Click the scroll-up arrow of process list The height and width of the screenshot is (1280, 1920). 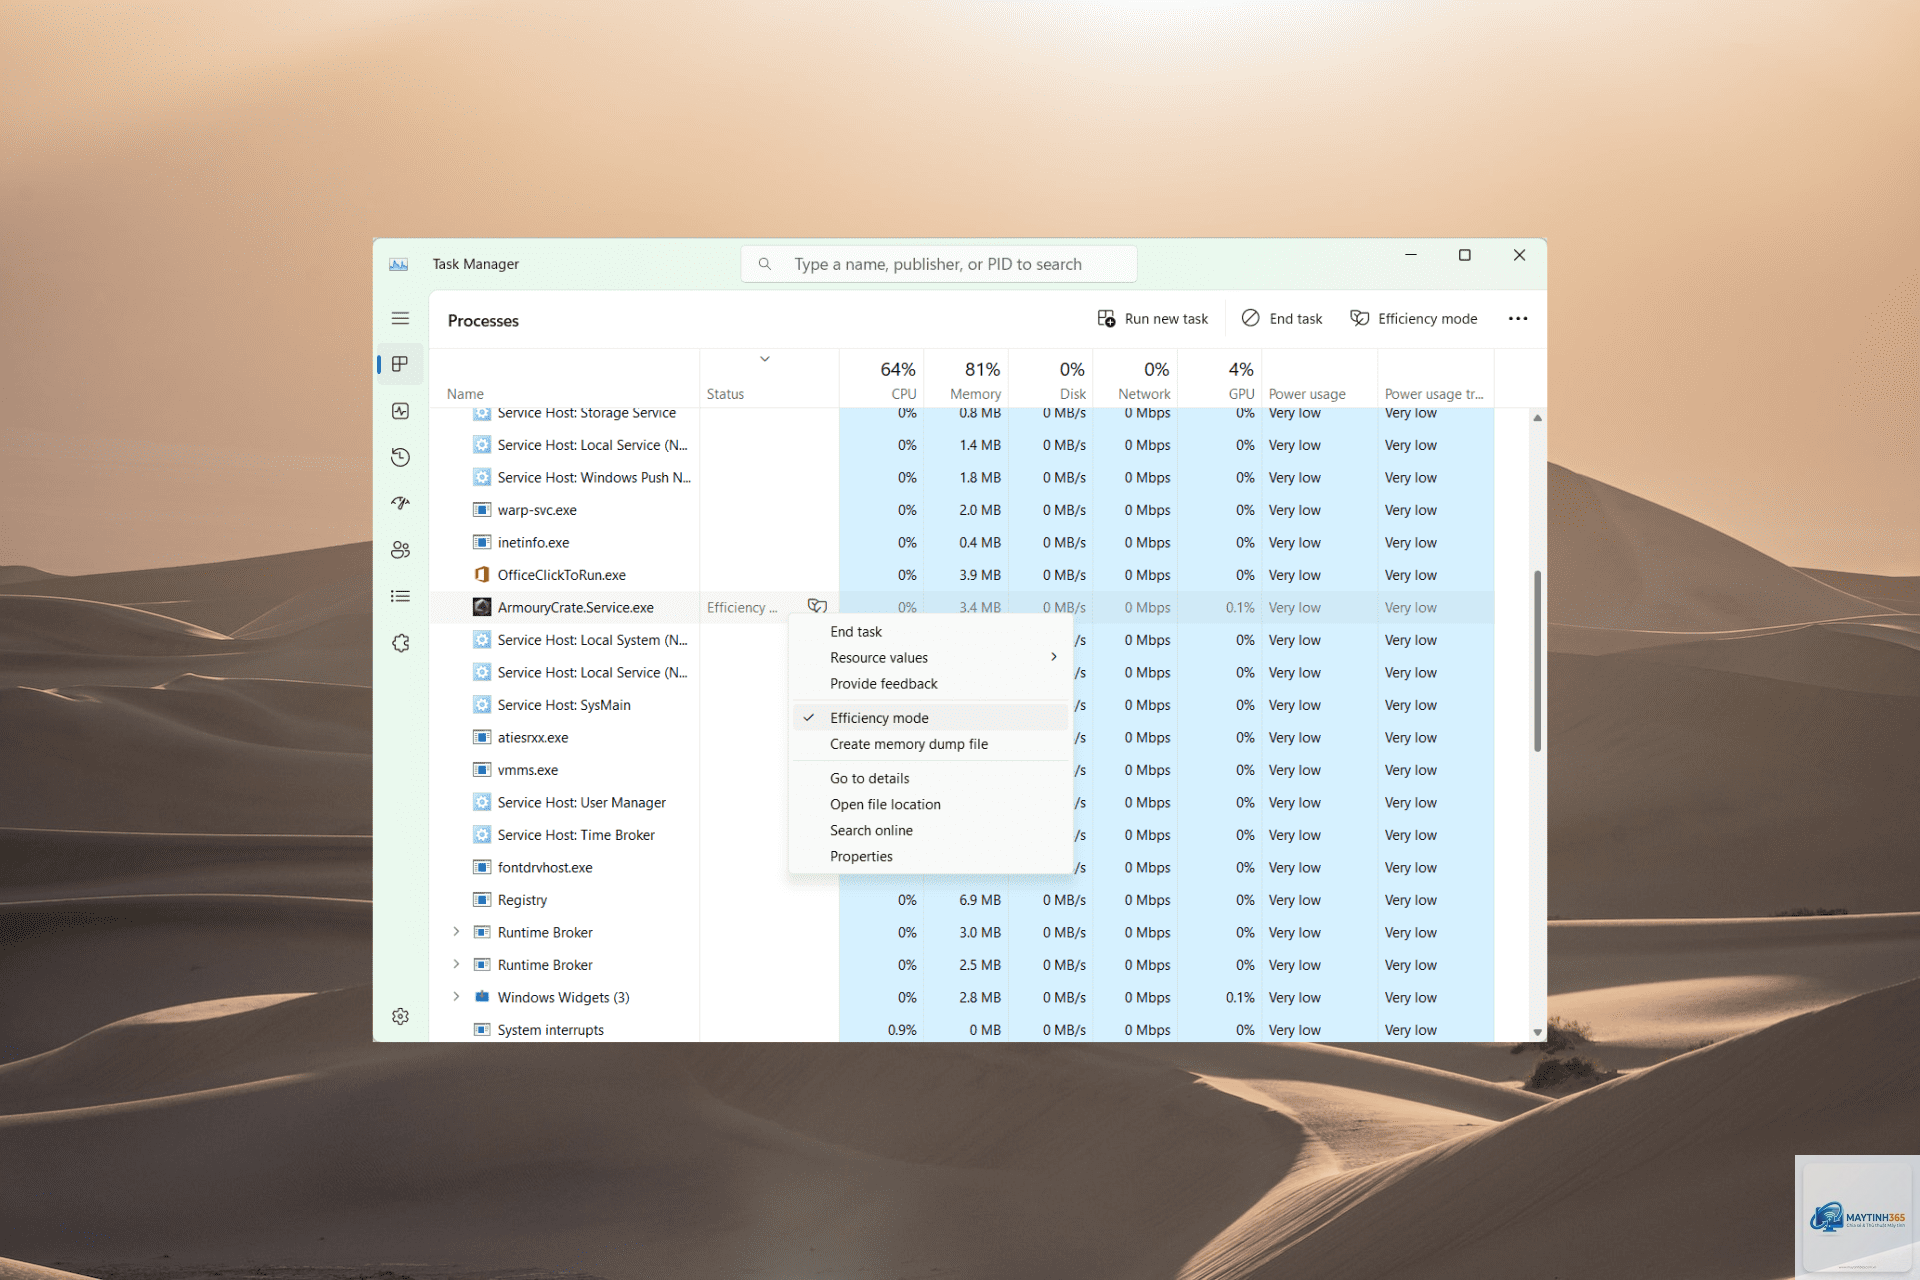pyautogui.click(x=1537, y=418)
